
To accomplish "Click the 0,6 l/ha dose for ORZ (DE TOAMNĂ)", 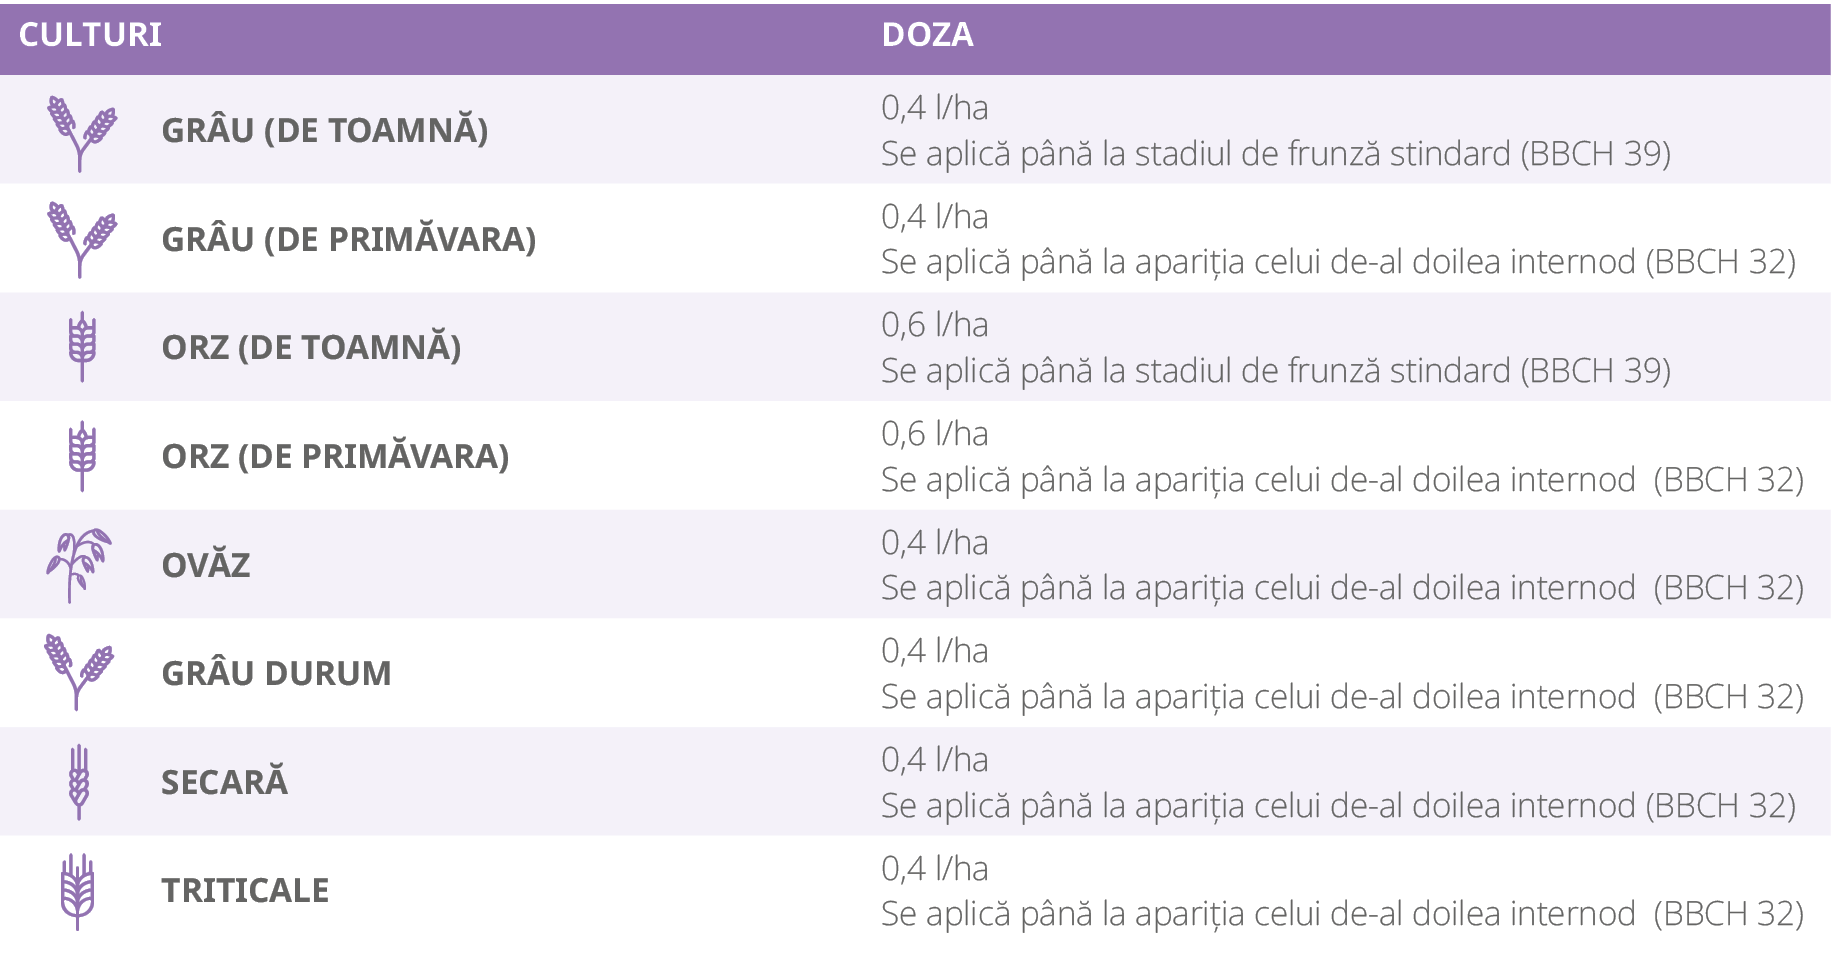I will (934, 325).
